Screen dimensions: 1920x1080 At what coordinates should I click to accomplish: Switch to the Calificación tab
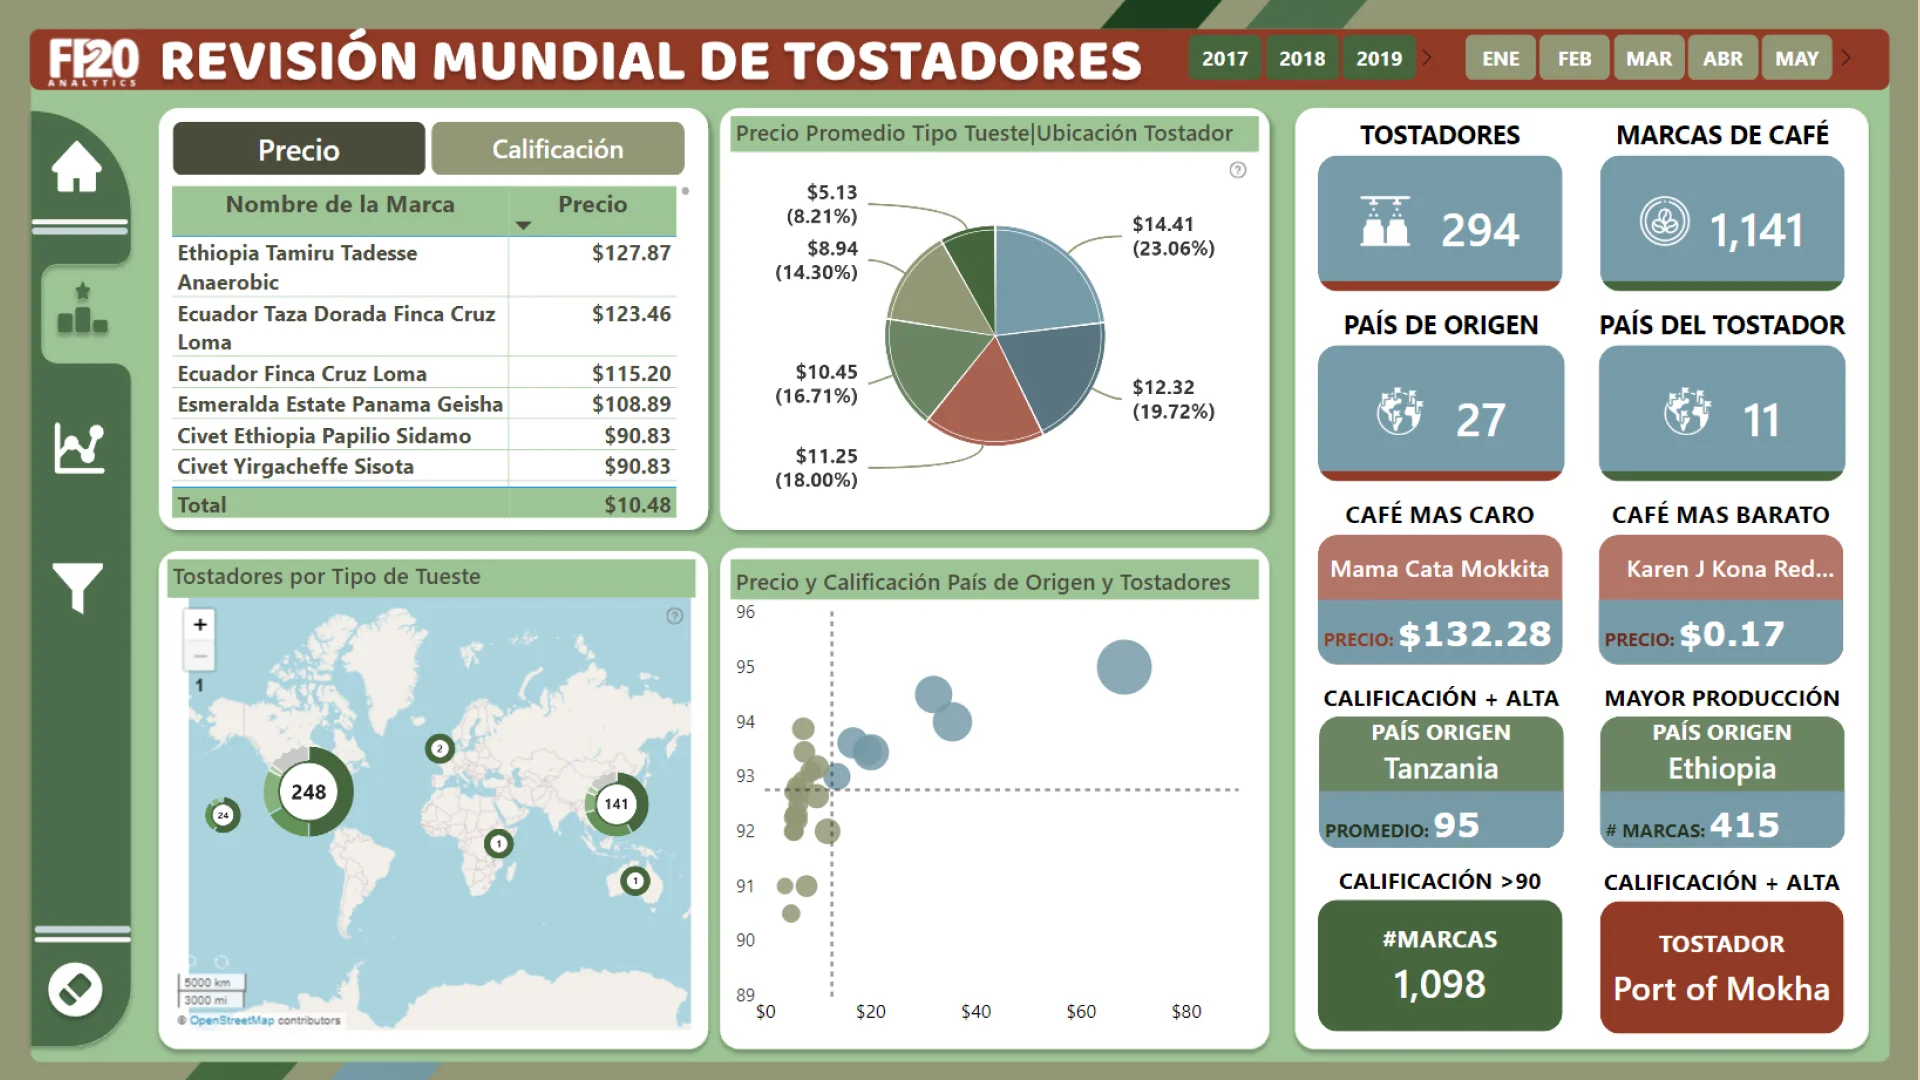point(558,149)
